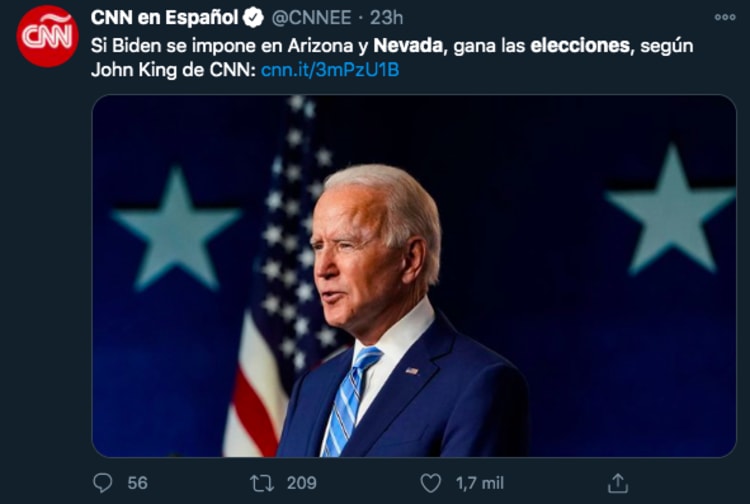Click the 56 replies count
Viewport: 750px width, 504px height.
point(137,483)
